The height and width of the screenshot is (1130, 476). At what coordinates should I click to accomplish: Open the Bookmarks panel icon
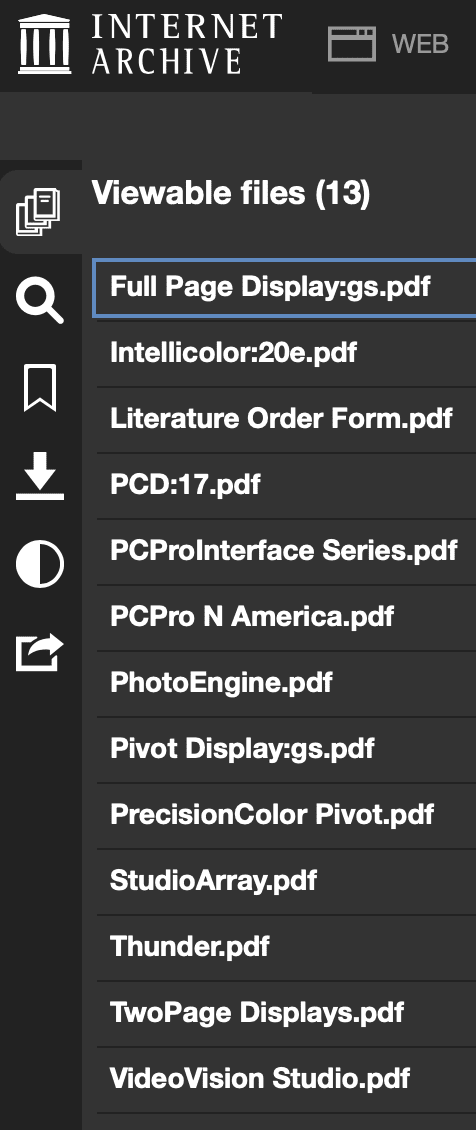(40, 388)
